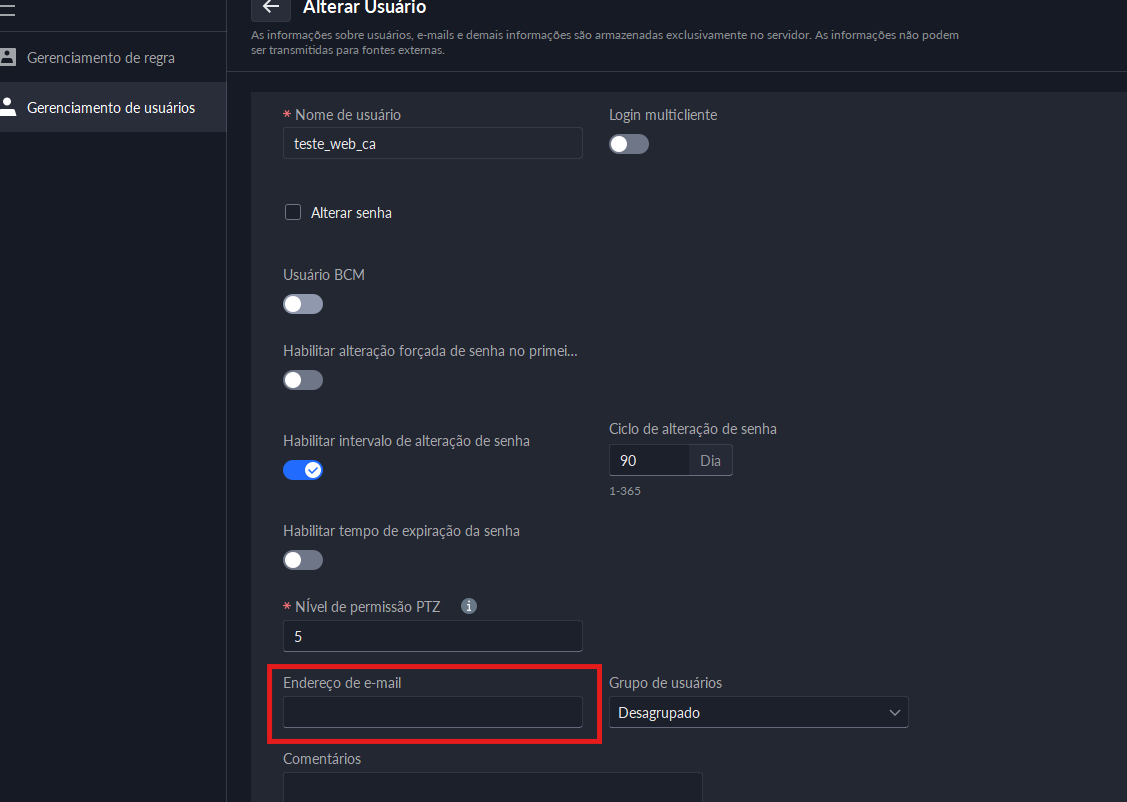Check the Alterar senha checkbox
The width and height of the screenshot is (1127, 802).
293,212
